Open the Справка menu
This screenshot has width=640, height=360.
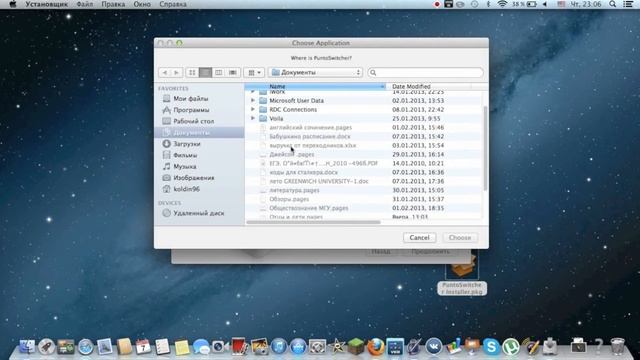[173, 4]
